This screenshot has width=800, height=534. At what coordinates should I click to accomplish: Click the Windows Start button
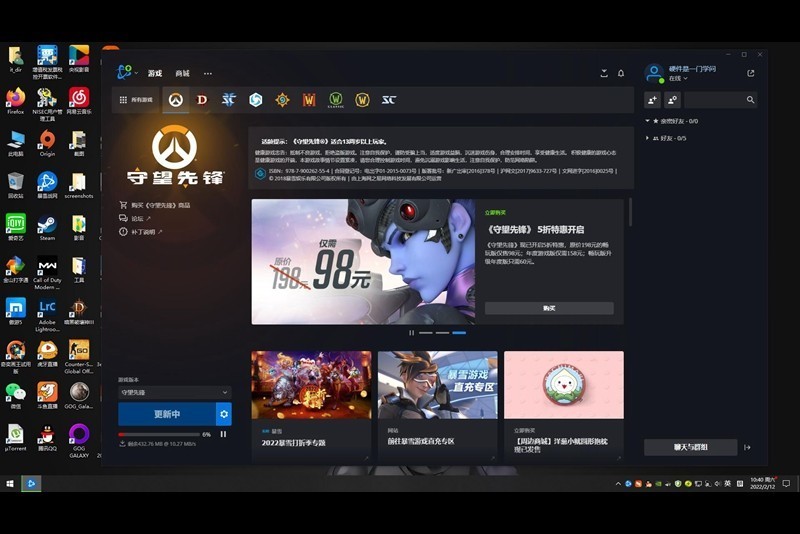click(x=10, y=484)
